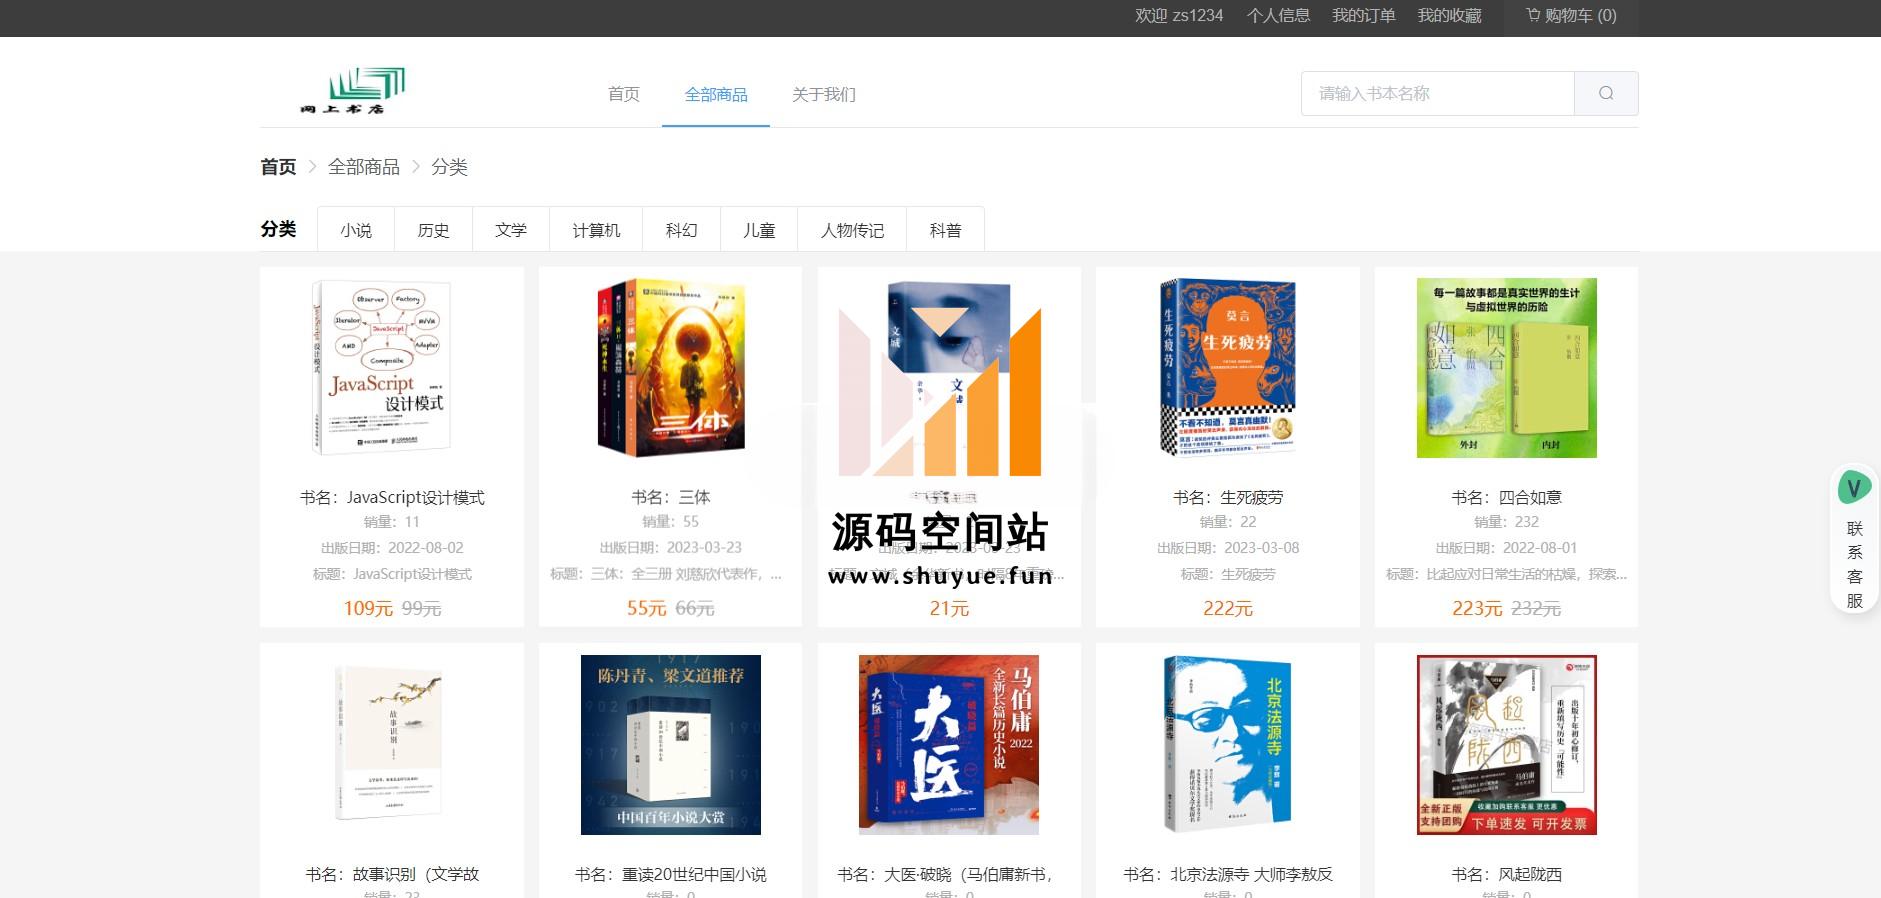This screenshot has width=1881, height=898.
Task: Click the 55元 price of 三体
Action: pos(646,608)
